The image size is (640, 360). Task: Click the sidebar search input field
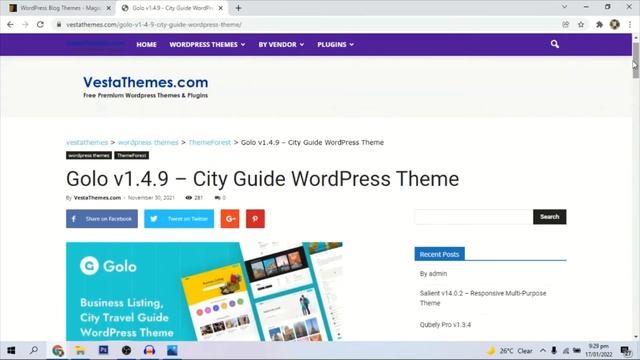pyautogui.click(x=474, y=217)
